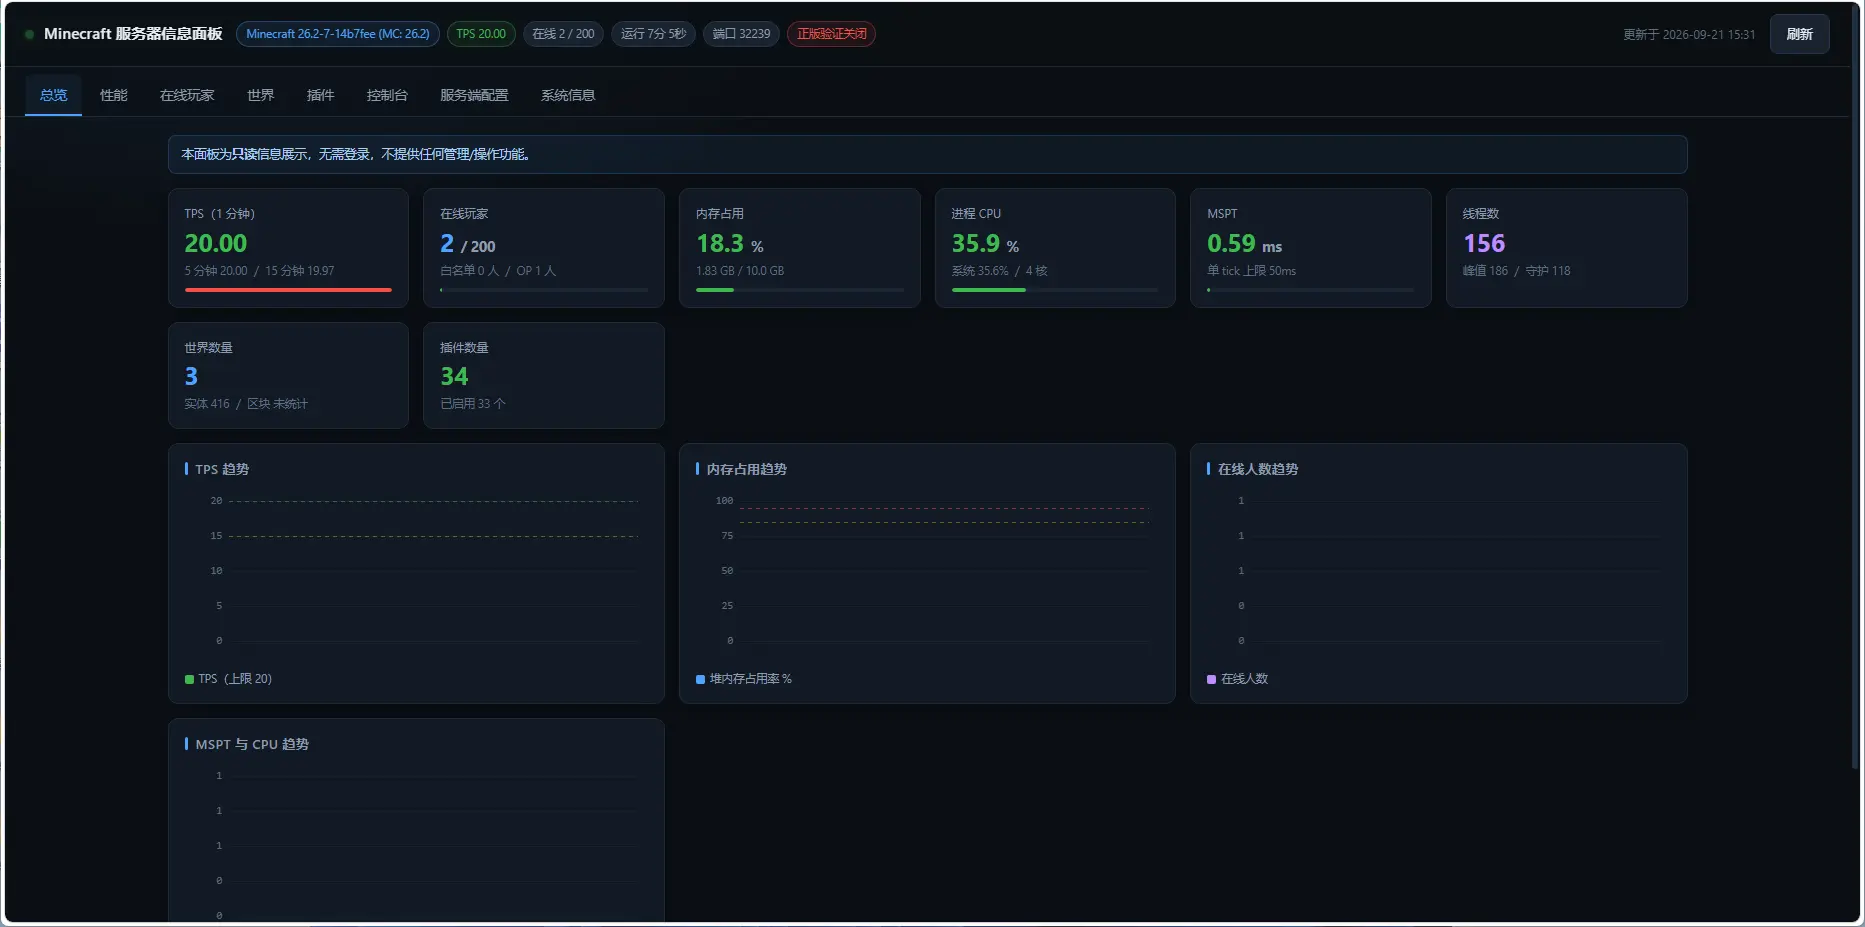Image resolution: width=1865 pixels, height=927 pixels.
Task: Click the 实体 416 / 区块 未统计 text
Action: click(246, 404)
